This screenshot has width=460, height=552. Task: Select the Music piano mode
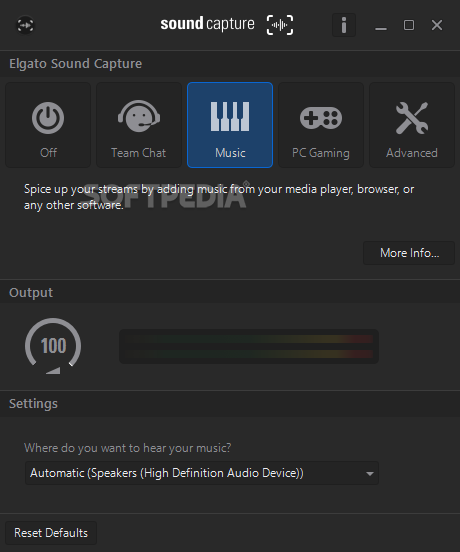point(230,125)
